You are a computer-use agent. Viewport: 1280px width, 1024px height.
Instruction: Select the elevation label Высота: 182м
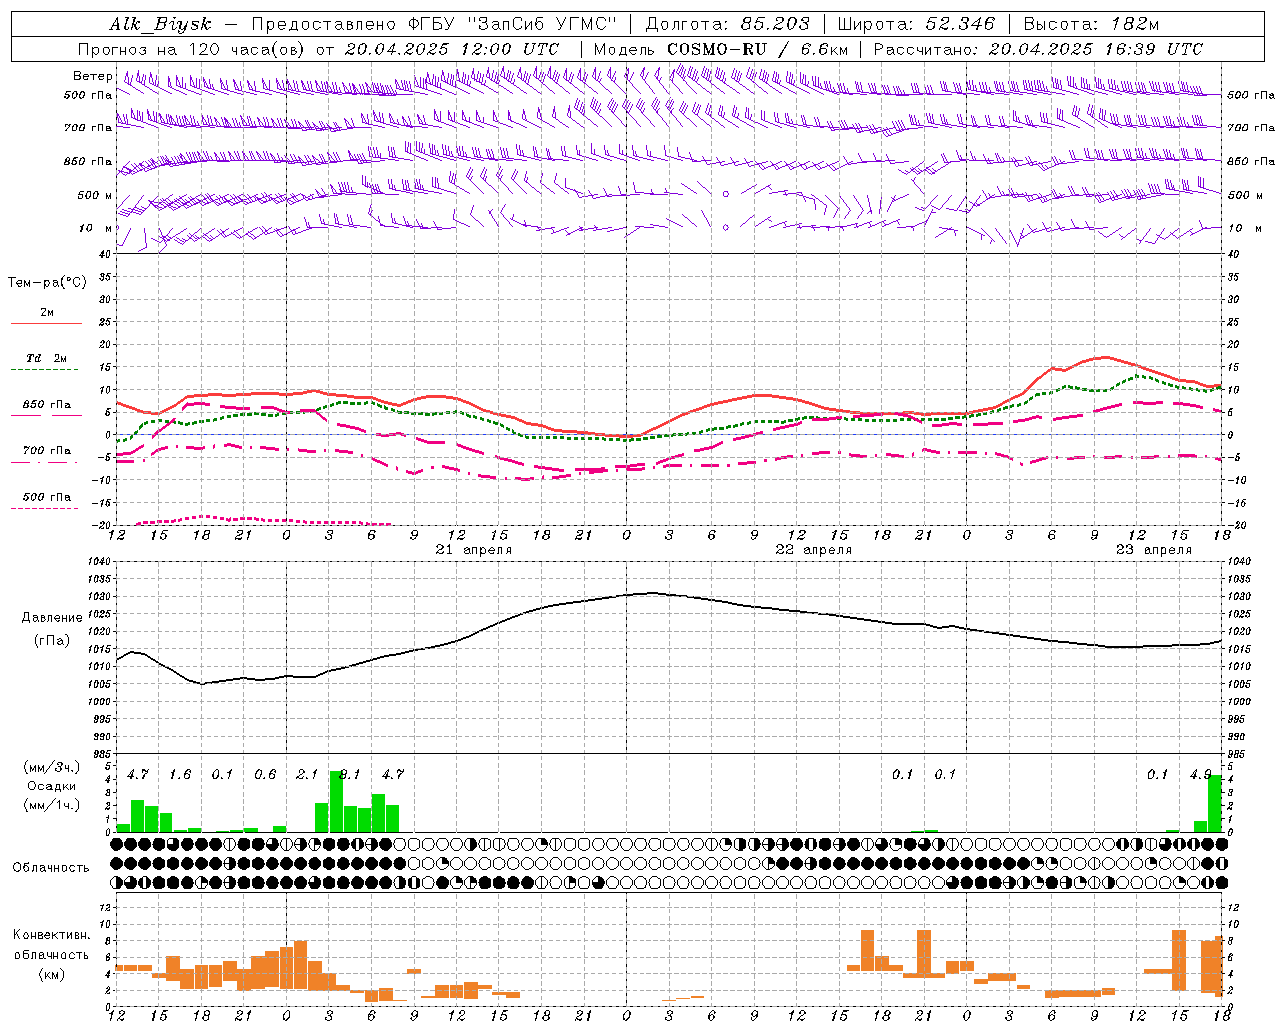1091,24
